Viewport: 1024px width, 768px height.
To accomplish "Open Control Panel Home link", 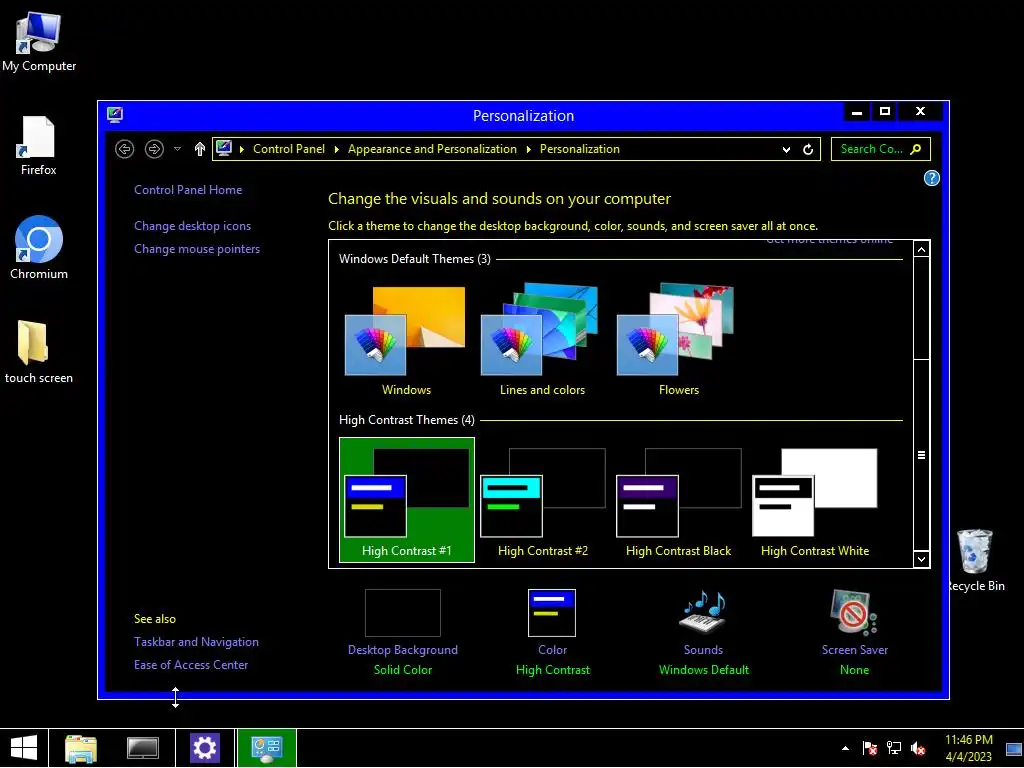I will (x=188, y=190).
